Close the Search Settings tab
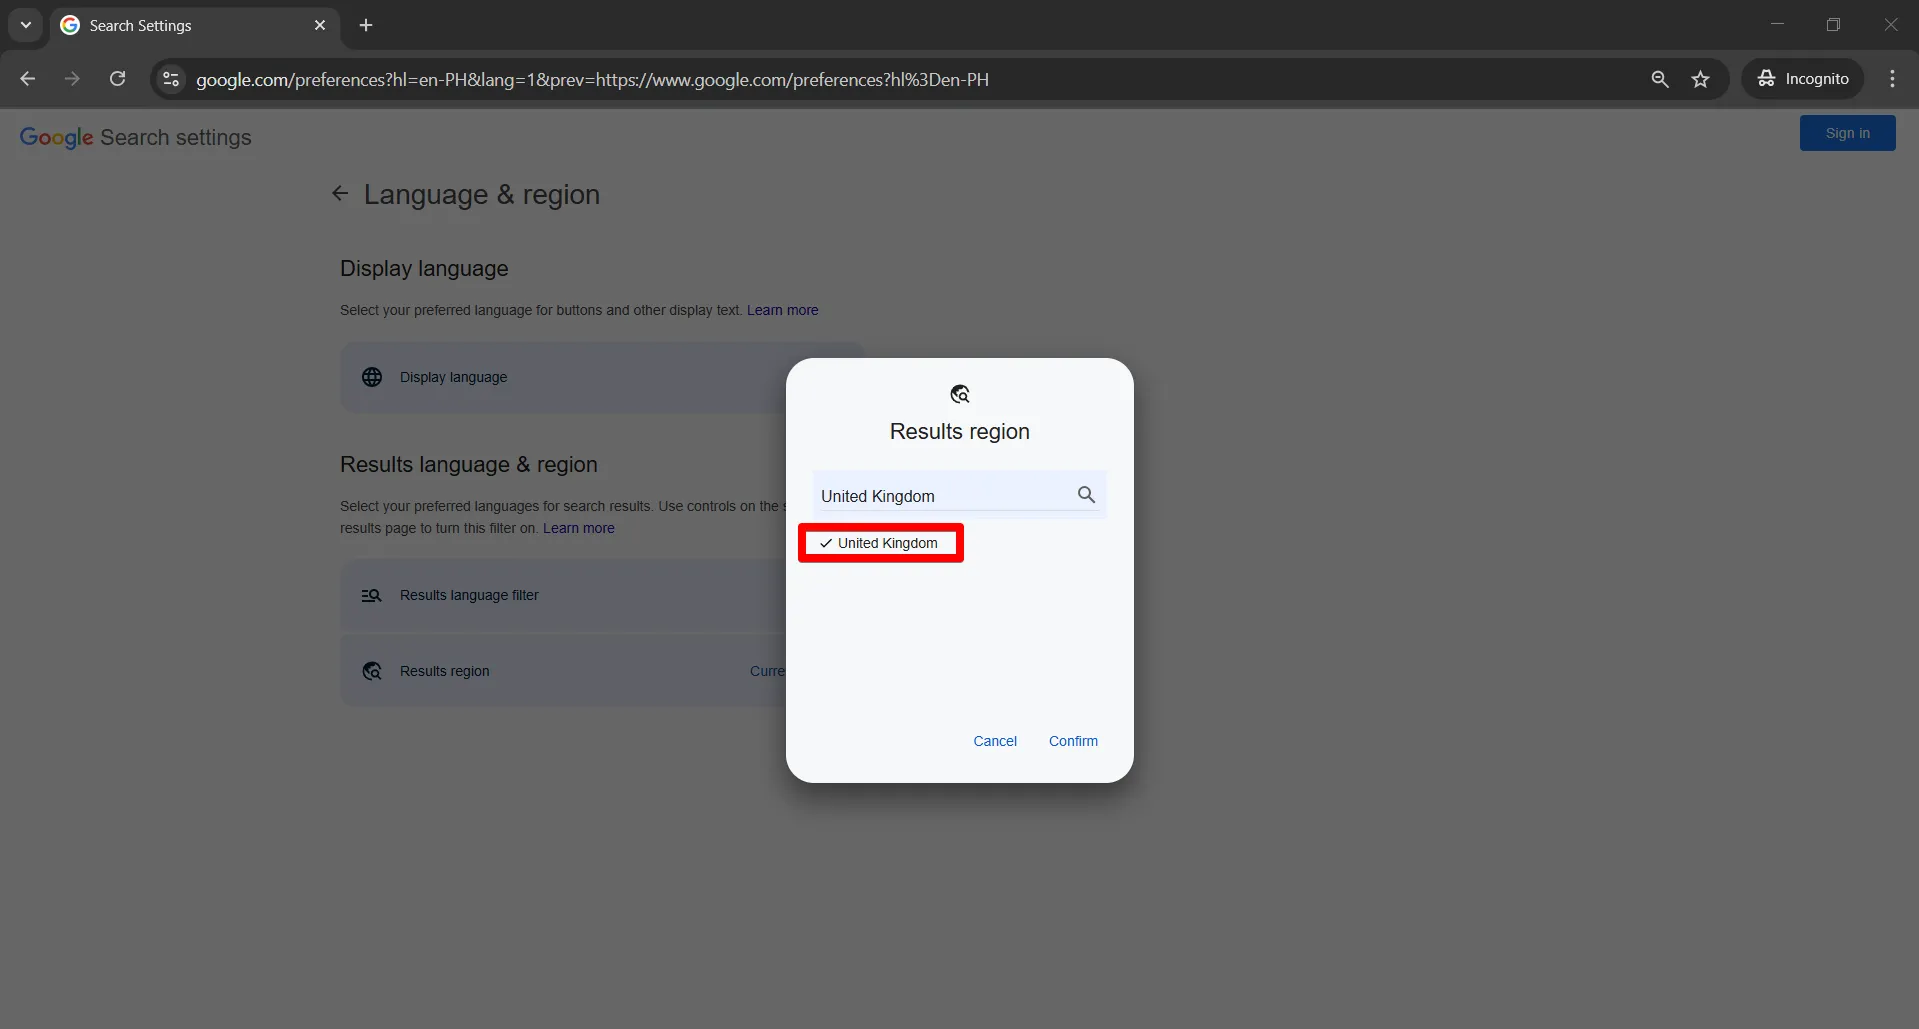The width and height of the screenshot is (1919, 1029). click(320, 25)
